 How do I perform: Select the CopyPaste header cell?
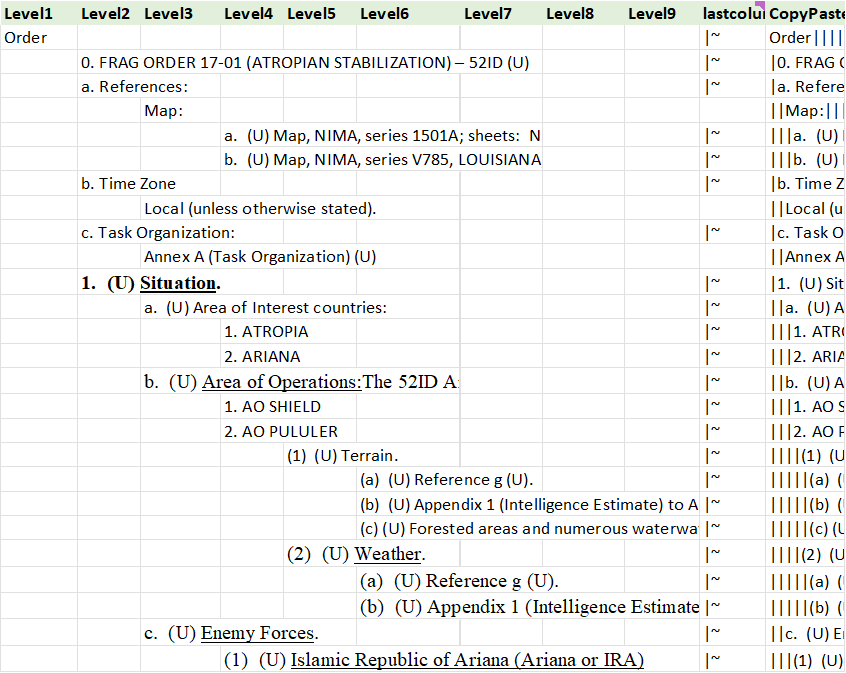806,13
